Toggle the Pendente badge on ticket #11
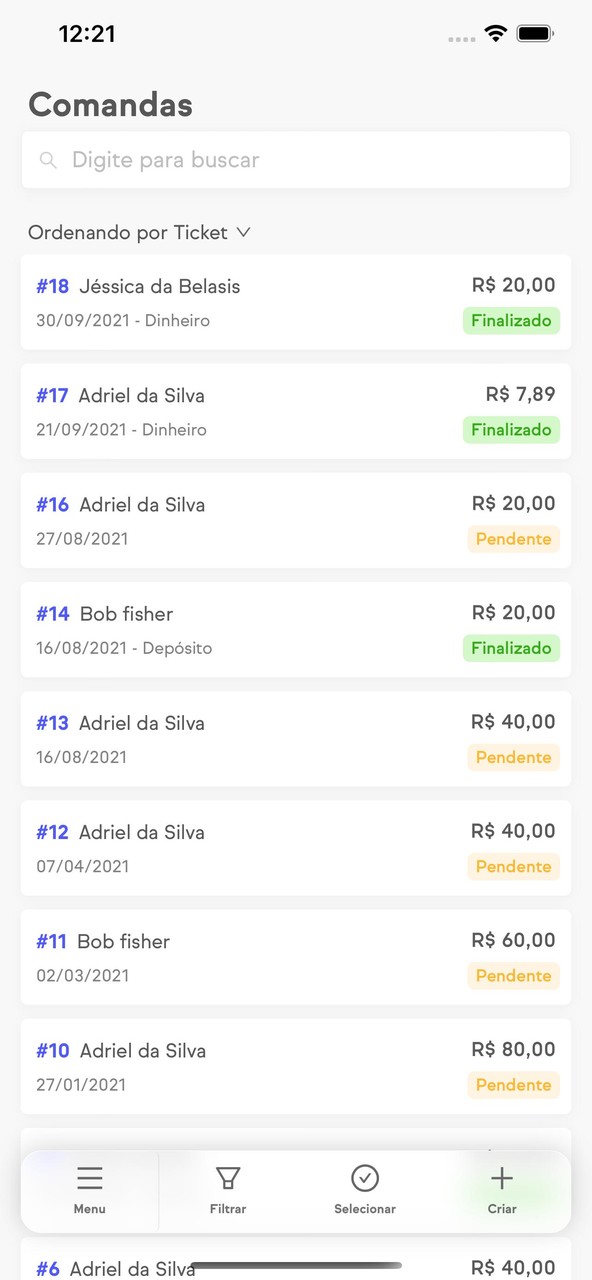 tap(513, 975)
